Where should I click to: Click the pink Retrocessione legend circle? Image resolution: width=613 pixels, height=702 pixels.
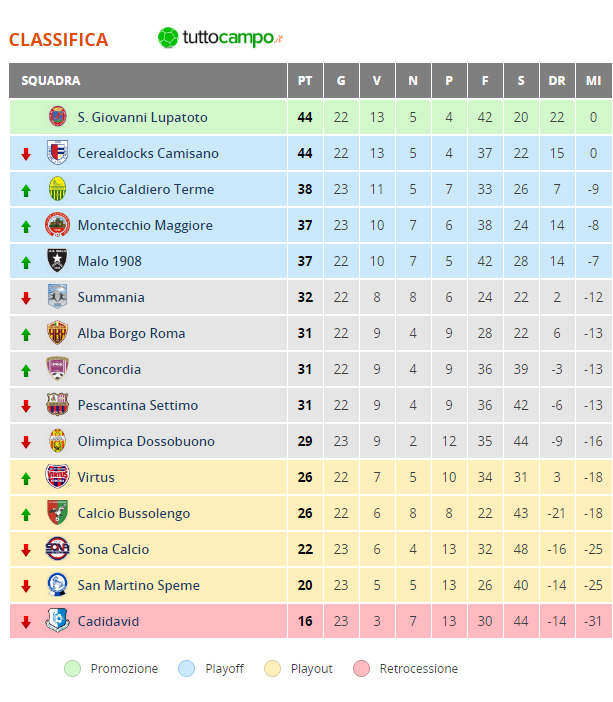[x=361, y=668]
